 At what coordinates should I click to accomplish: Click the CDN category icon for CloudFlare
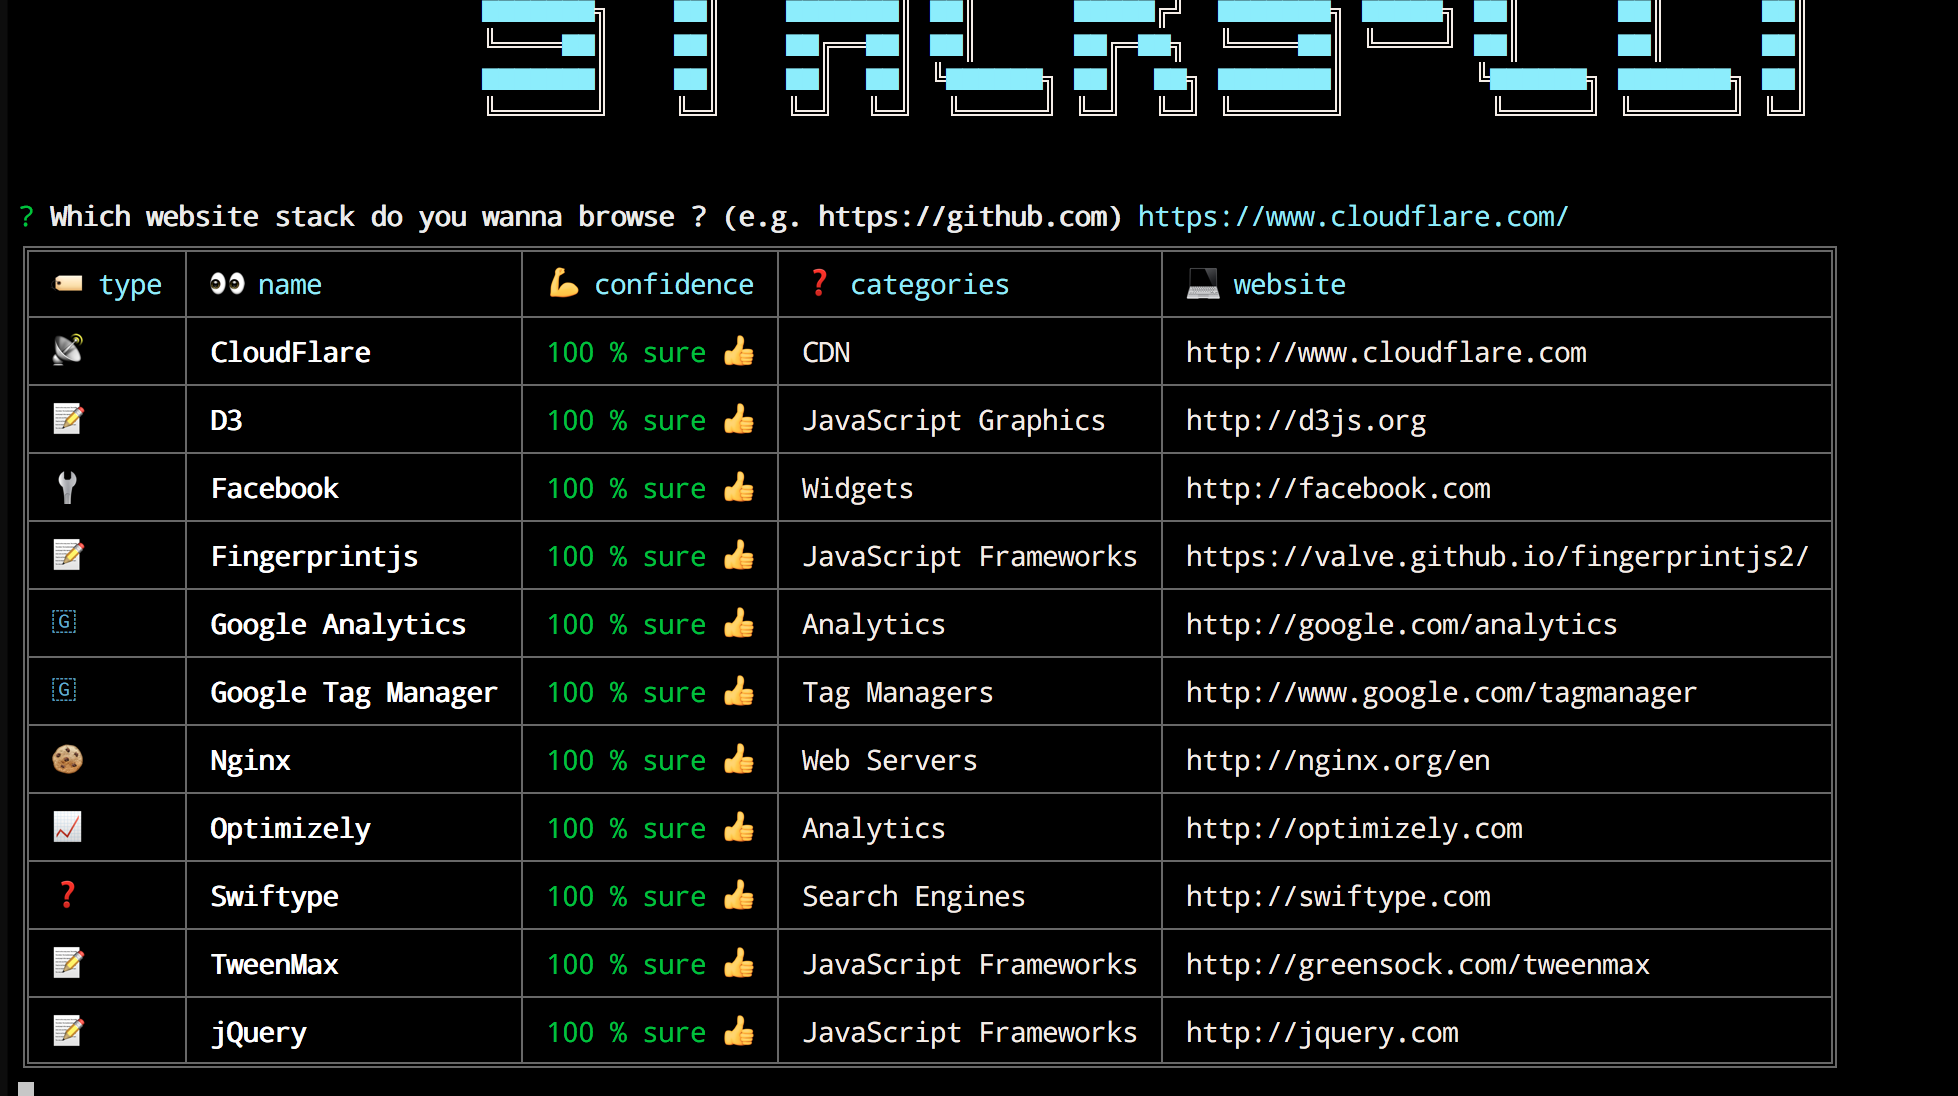click(67, 352)
